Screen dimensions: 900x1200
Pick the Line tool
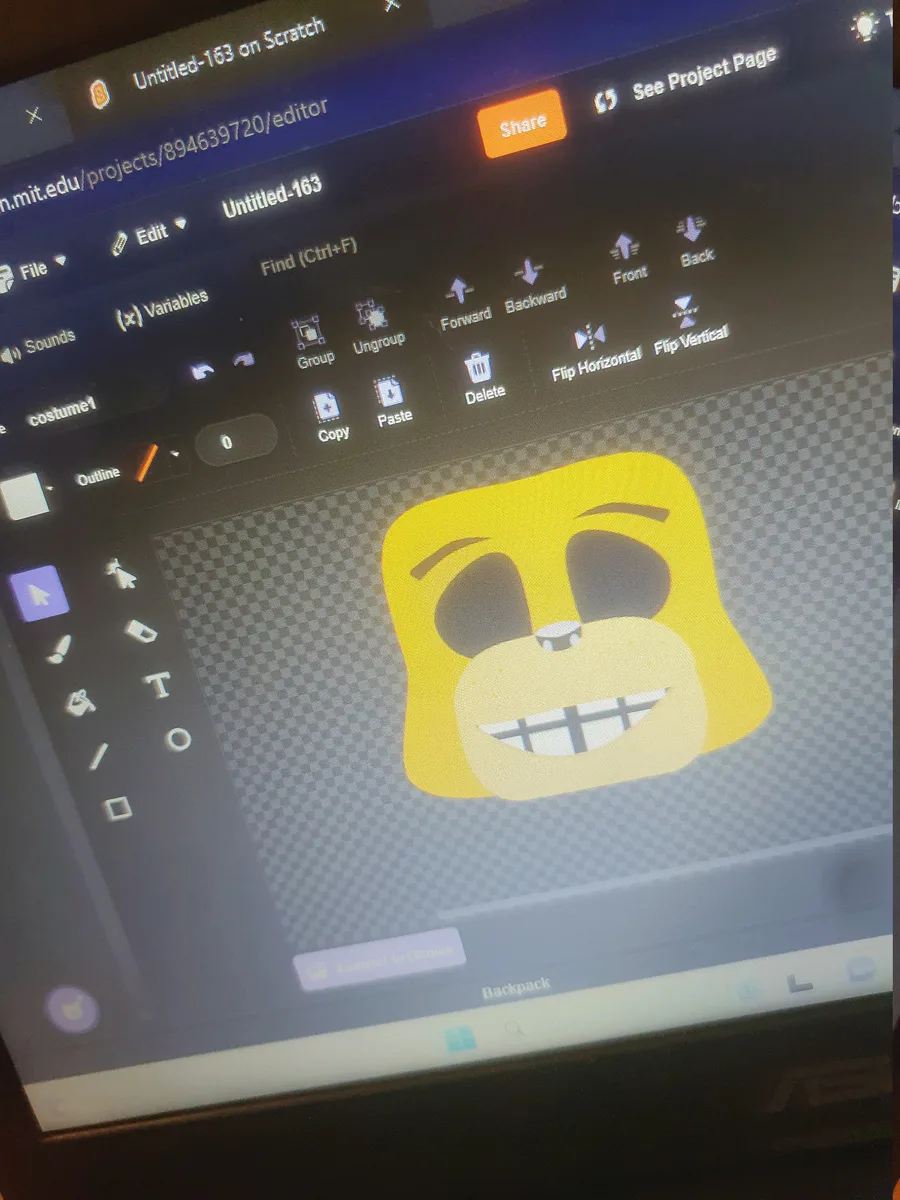point(98,755)
